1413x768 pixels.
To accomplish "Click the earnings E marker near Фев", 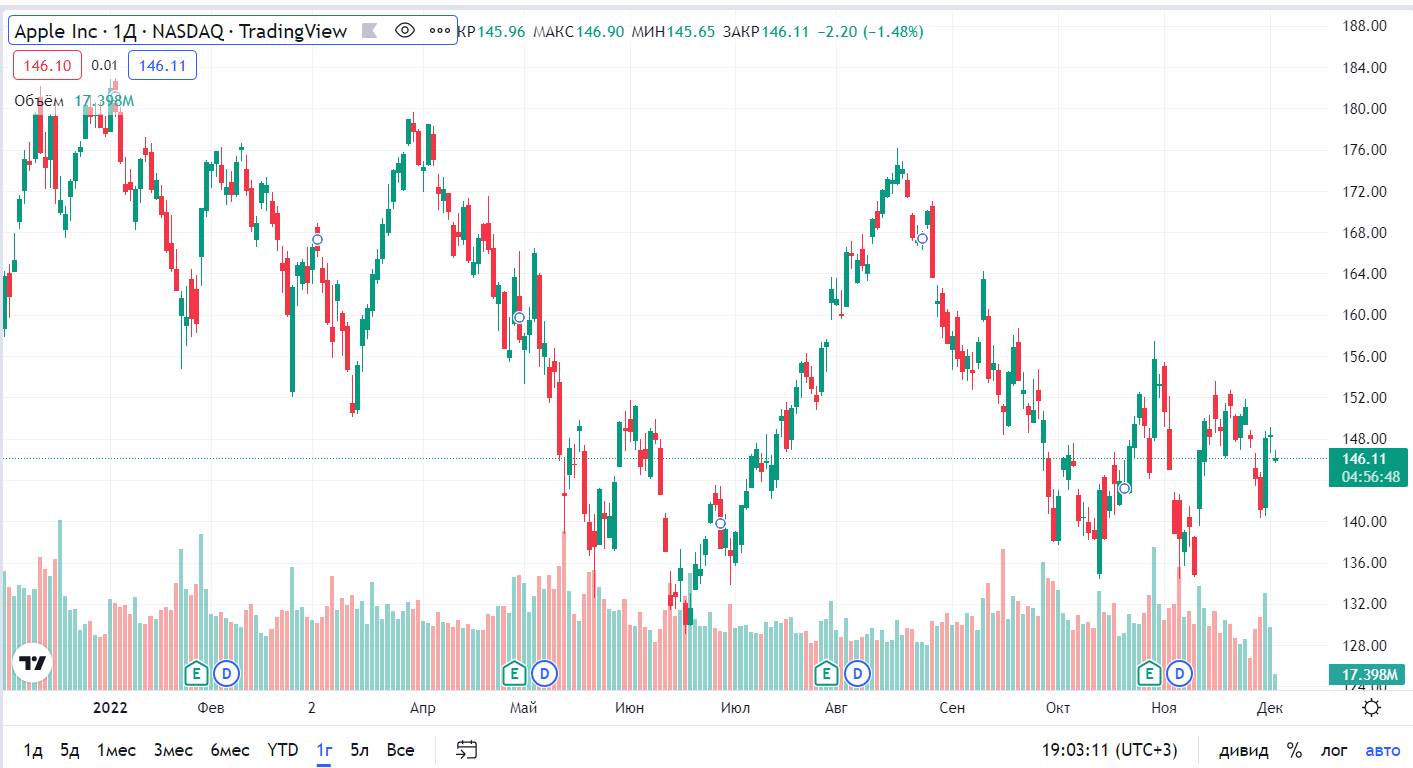I will pos(197,673).
